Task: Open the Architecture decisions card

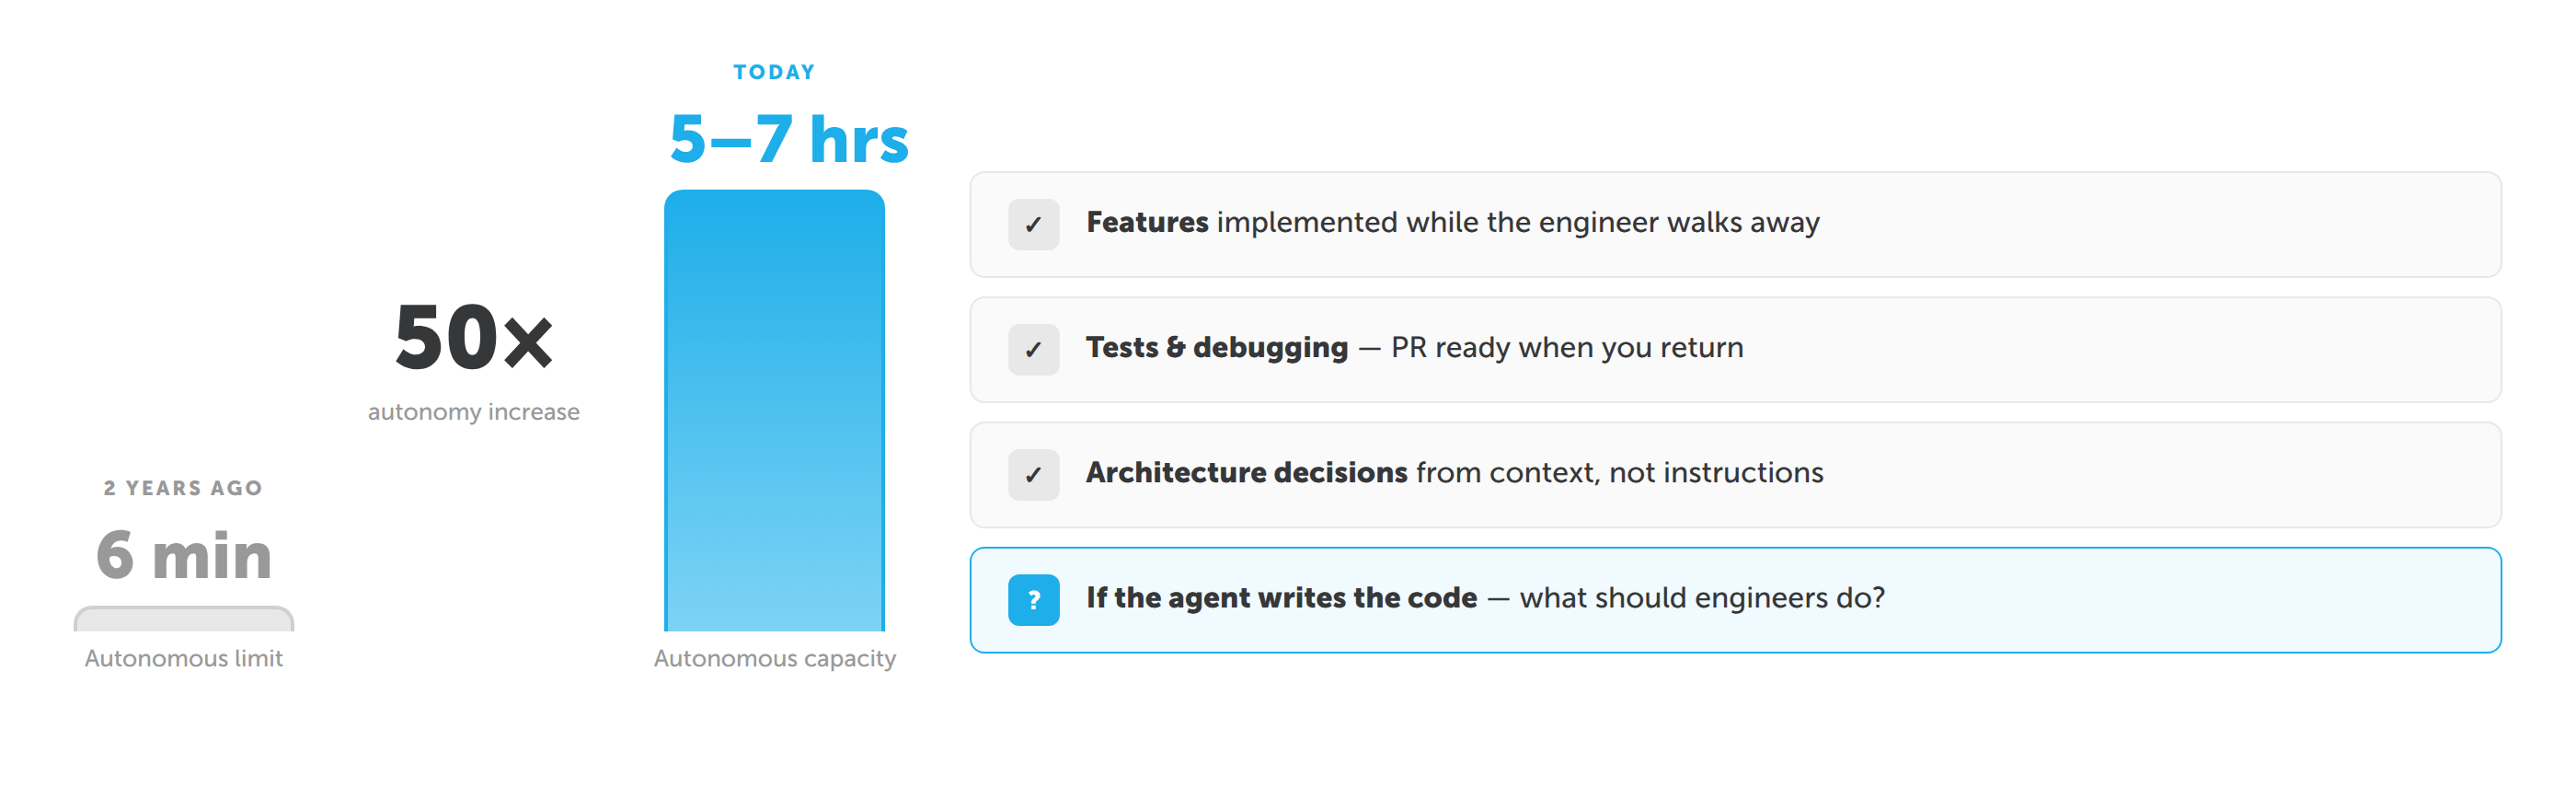Action: (x=1735, y=475)
